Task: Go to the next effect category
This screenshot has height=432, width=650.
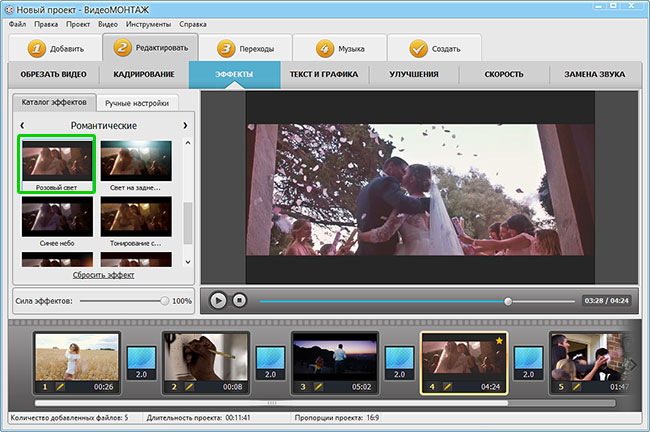Action: coord(185,126)
